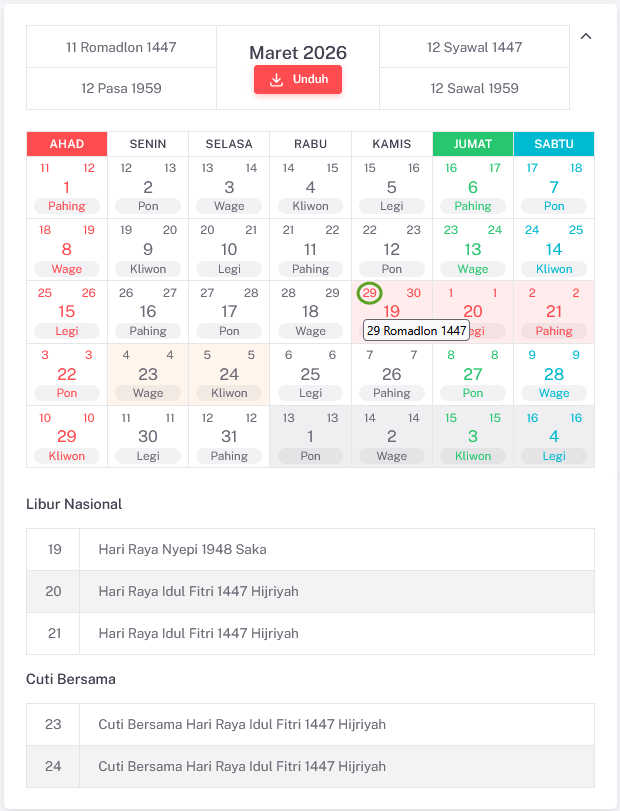This screenshot has width=620, height=811.
Task: Select the green Pahing label under date 6
Action: 472,207
